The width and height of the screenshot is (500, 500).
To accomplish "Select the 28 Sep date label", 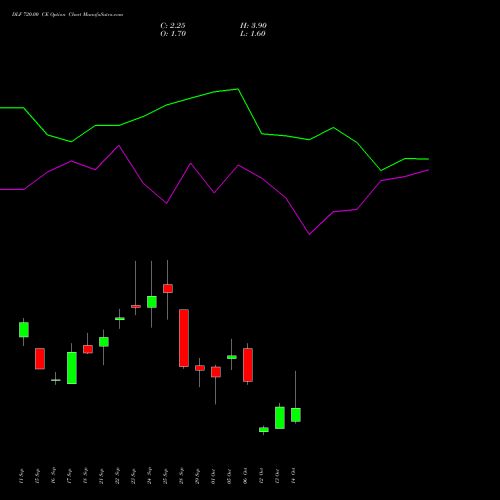I will click(181, 476).
